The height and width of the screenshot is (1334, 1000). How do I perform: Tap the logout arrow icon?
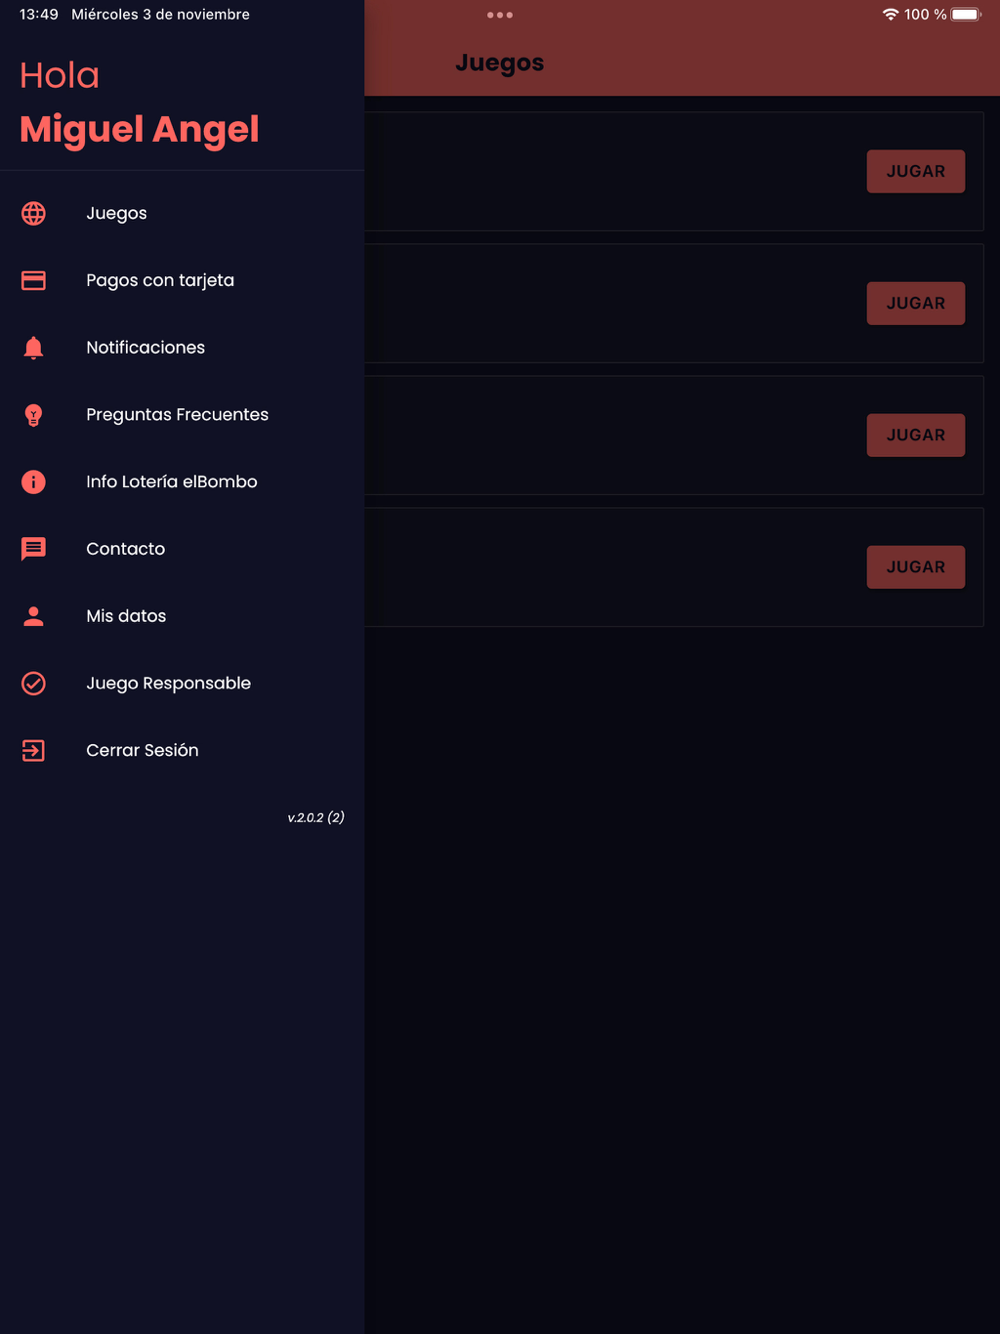[x=33, y=750]
